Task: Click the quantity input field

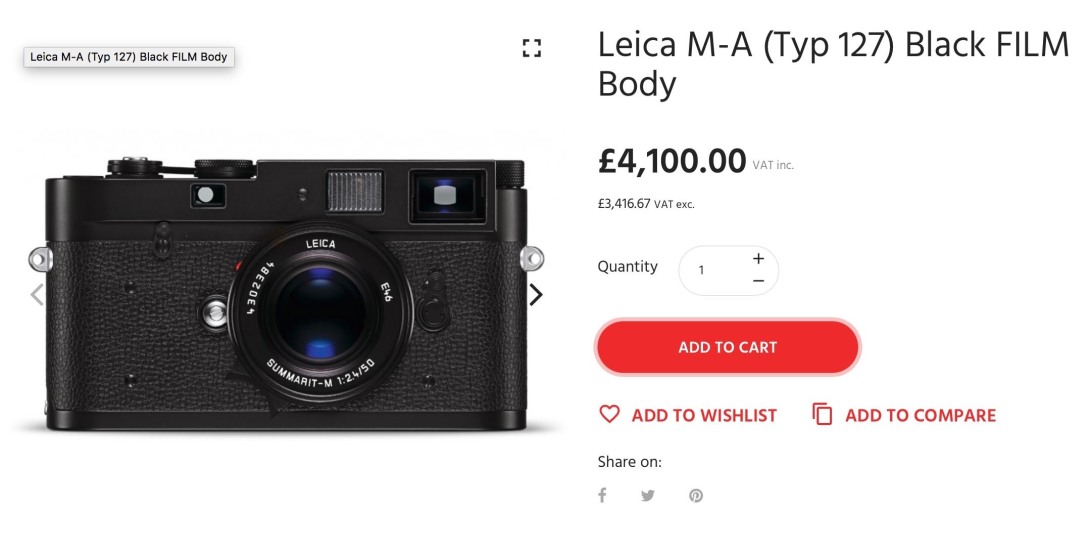Action: (712, 270)
